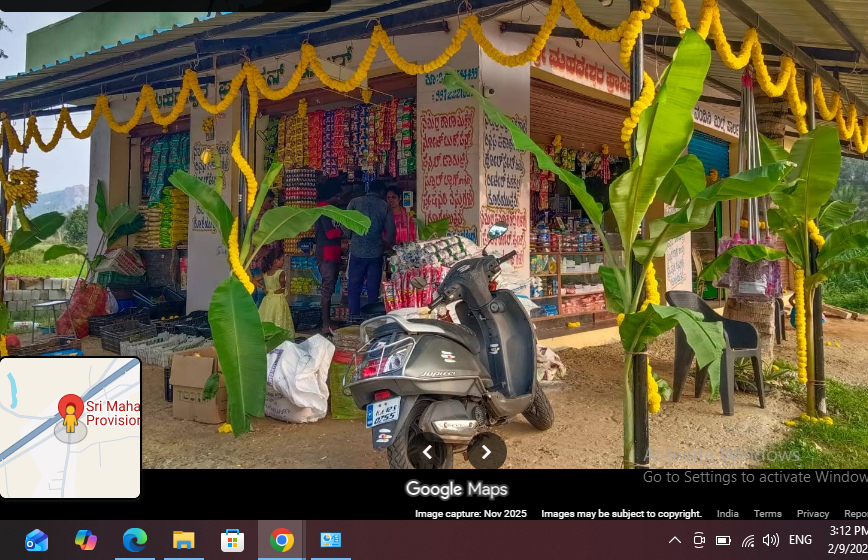This screenshot has width=868, height=560.
Task: Click the Sri Maha Provision label on minimap
Action: pos(113,413)
